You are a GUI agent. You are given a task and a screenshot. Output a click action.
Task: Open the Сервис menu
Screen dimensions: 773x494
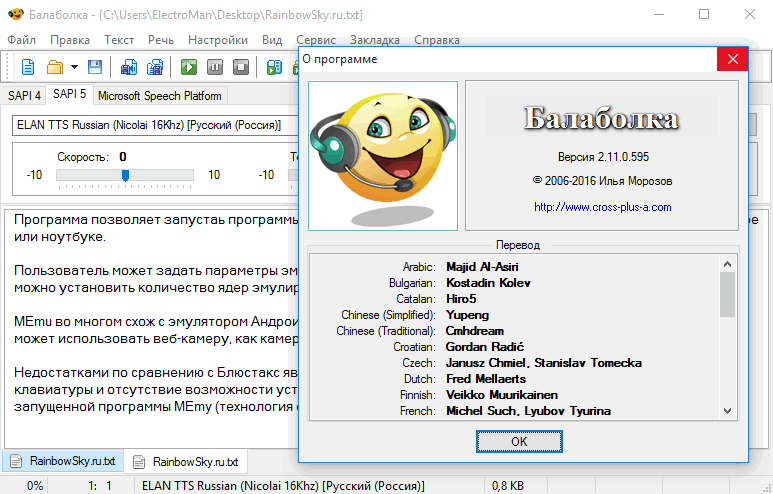coord(316,40)
